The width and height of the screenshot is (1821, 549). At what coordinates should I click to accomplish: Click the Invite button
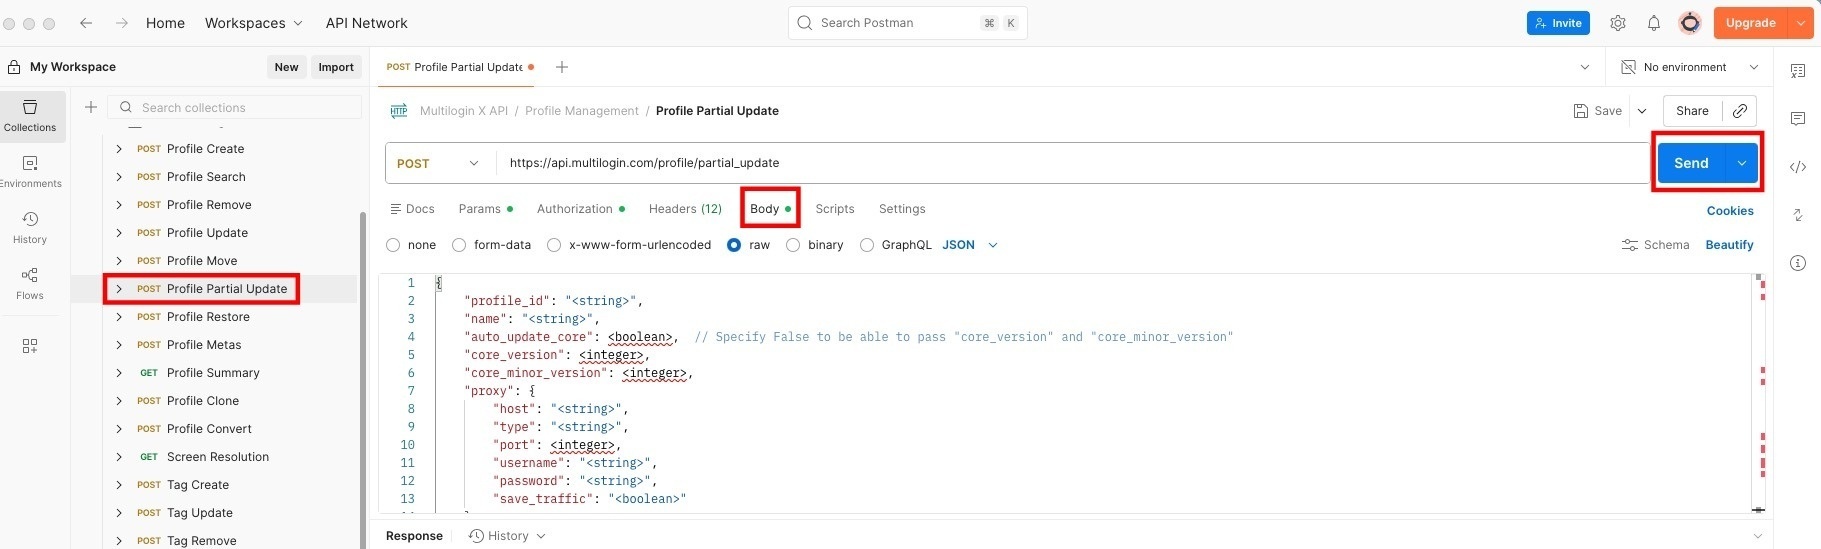(1558, 23)
